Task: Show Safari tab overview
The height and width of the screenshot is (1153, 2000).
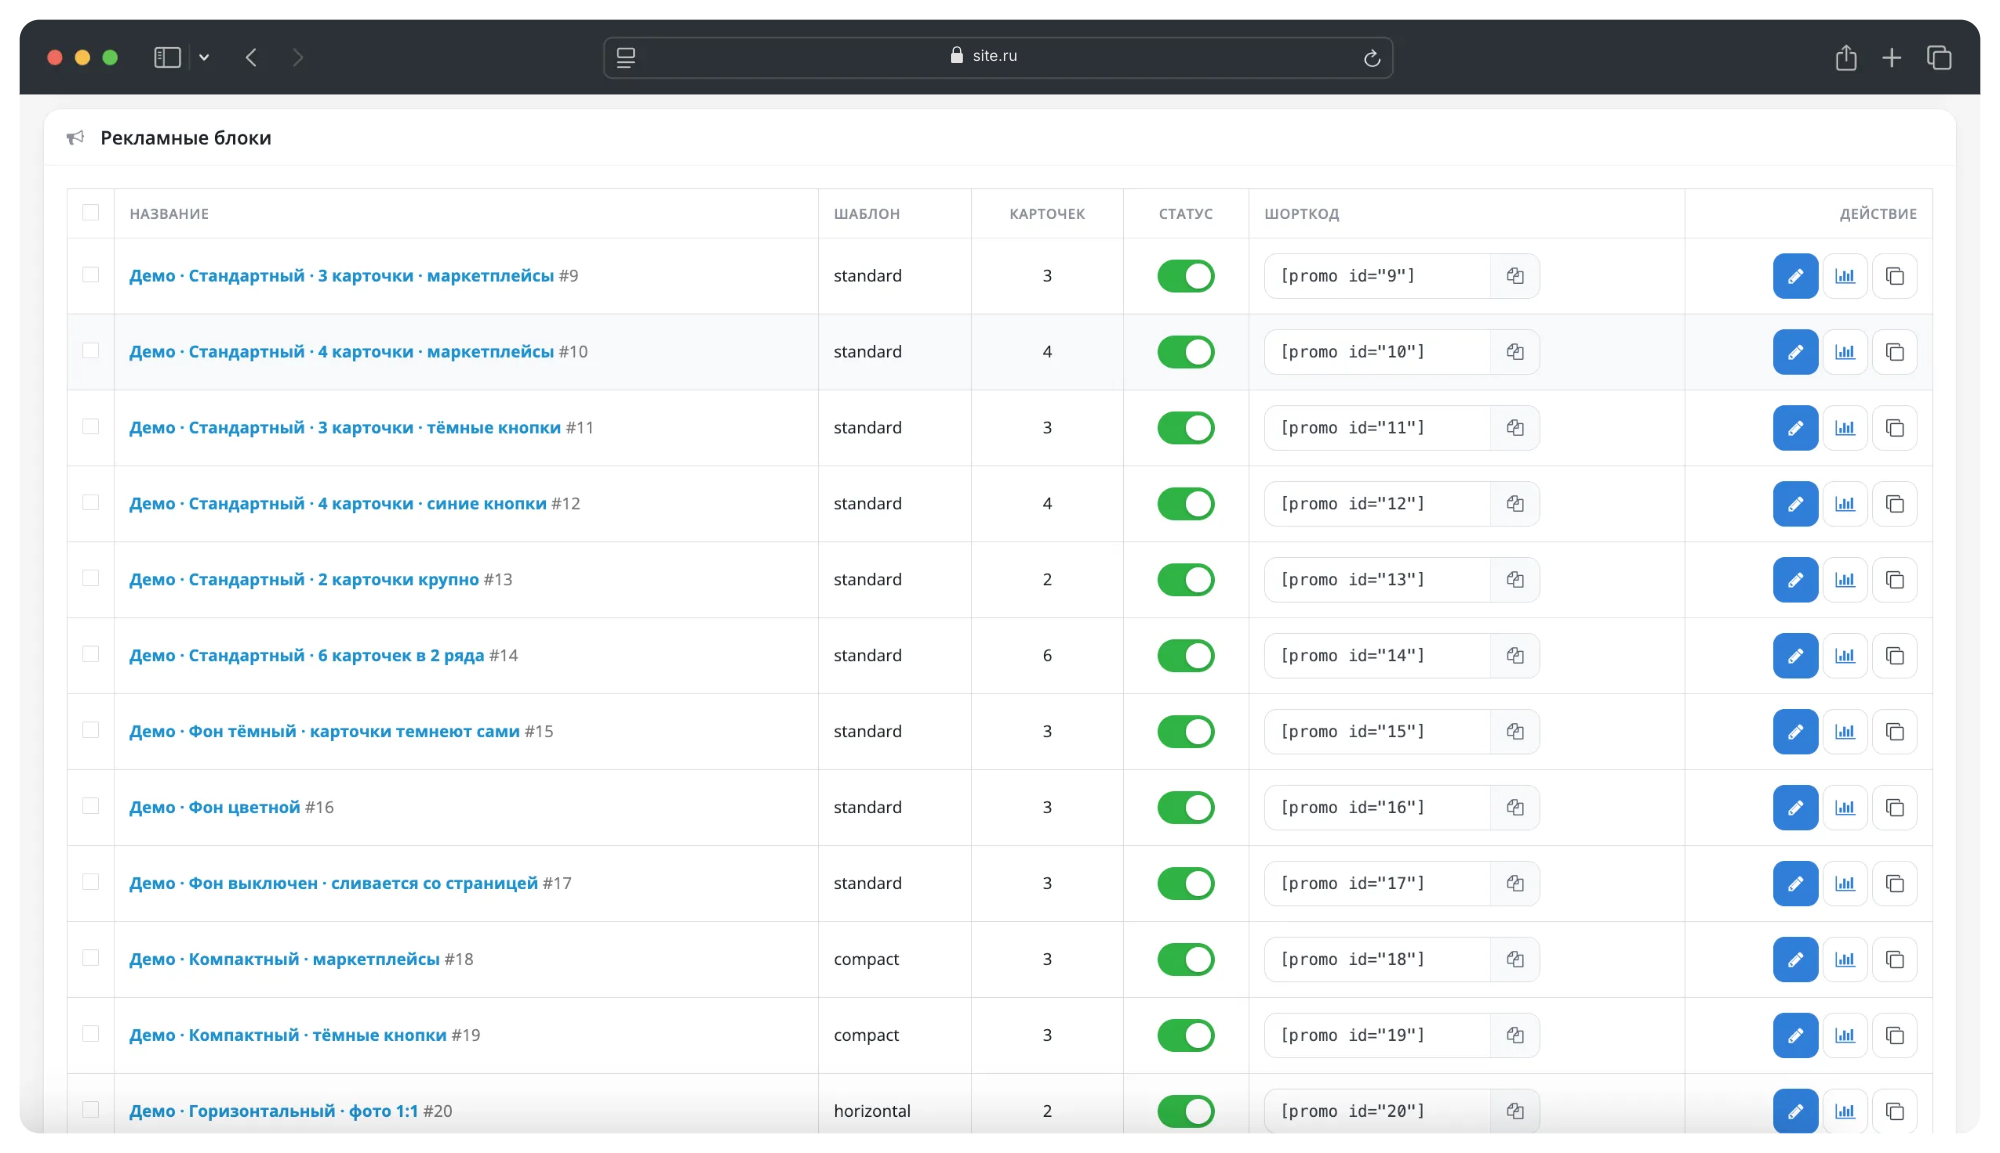Action: coord(1939,58)
